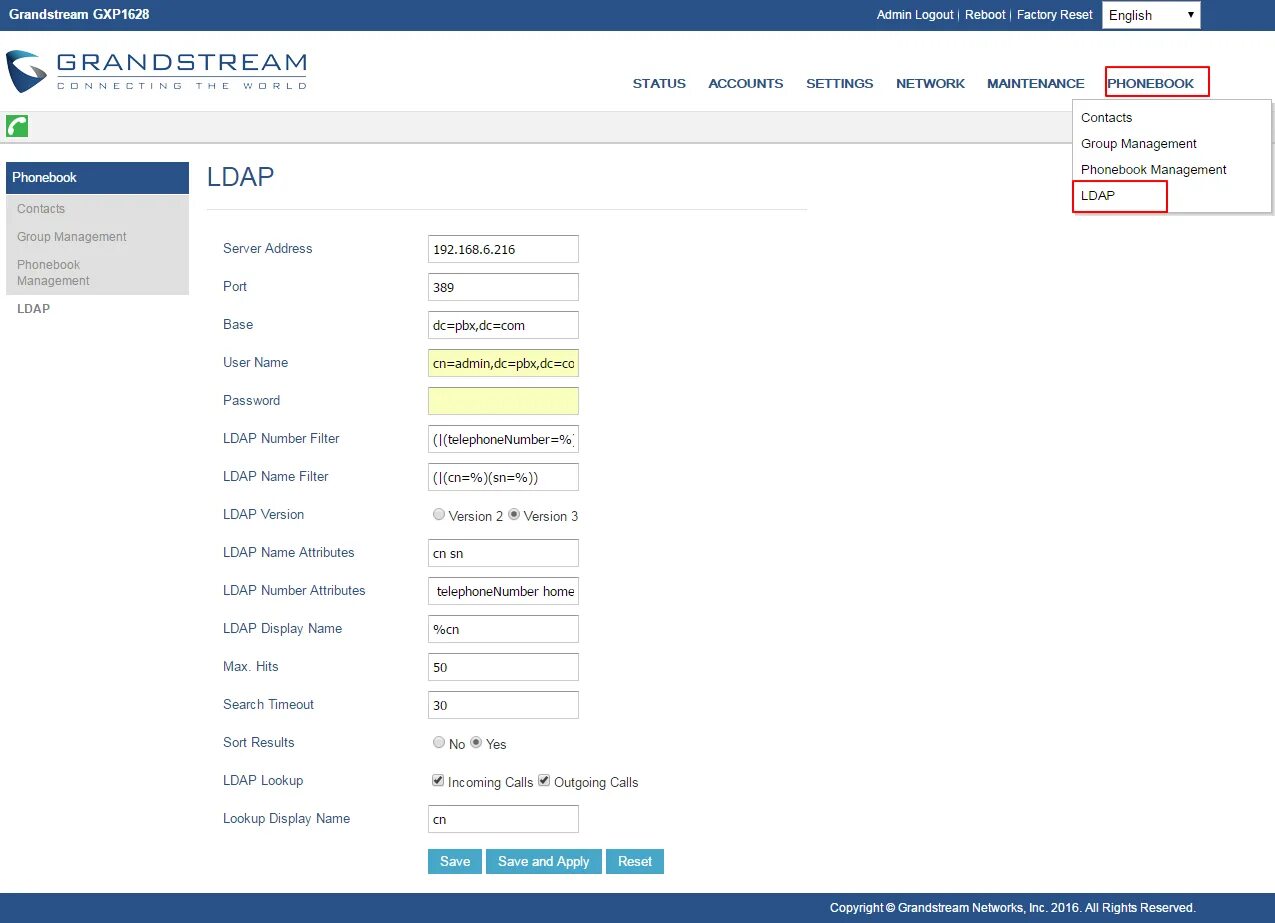The image size is (1275, 923).
Task: Click the Port input field
Action: (503, 287)
